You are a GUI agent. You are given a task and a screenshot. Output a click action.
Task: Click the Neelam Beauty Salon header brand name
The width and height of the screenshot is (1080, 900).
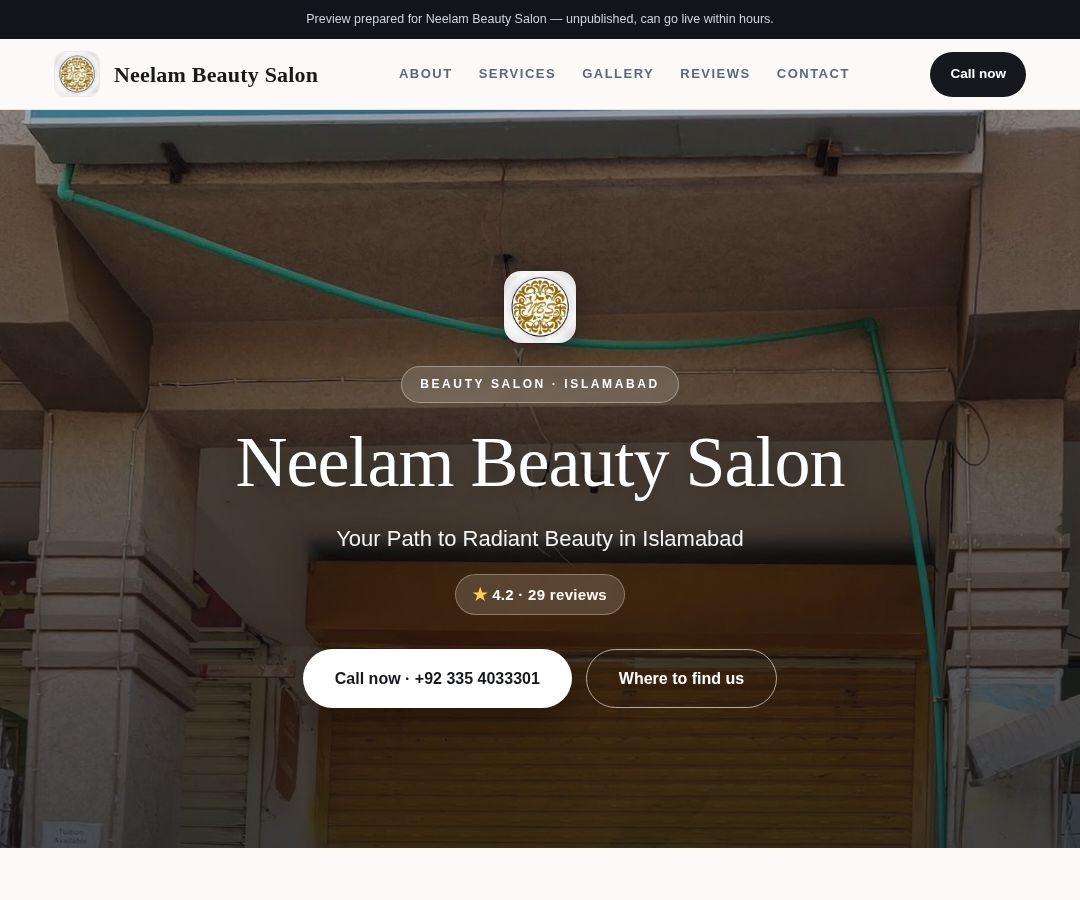pos(216,75)
